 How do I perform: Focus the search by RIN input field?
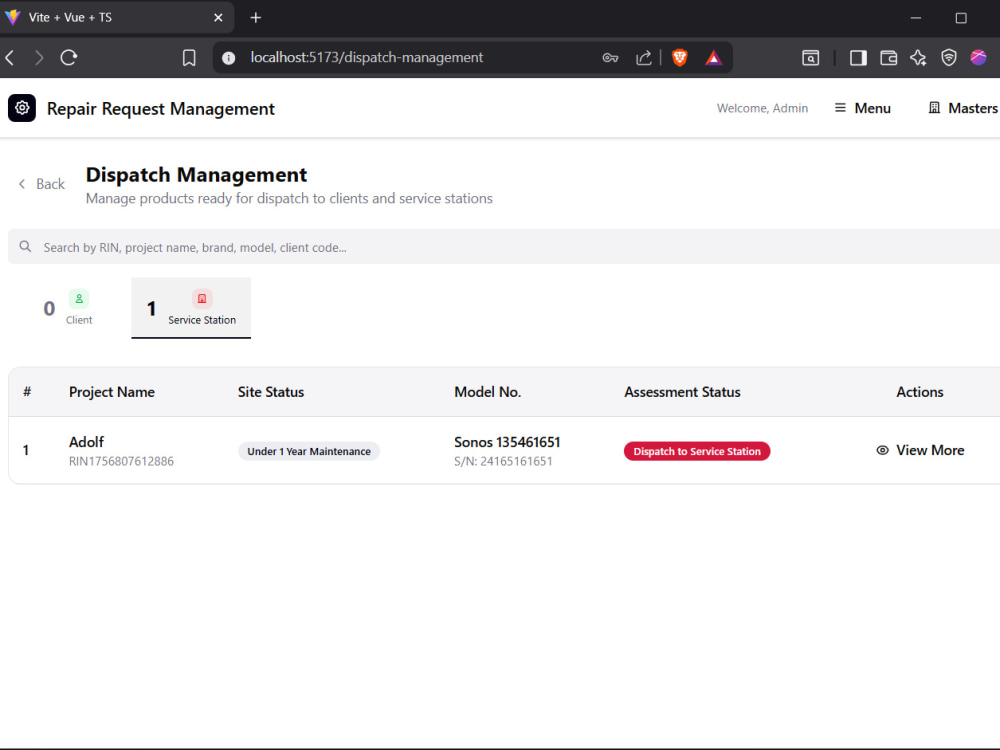pos(504,247)
